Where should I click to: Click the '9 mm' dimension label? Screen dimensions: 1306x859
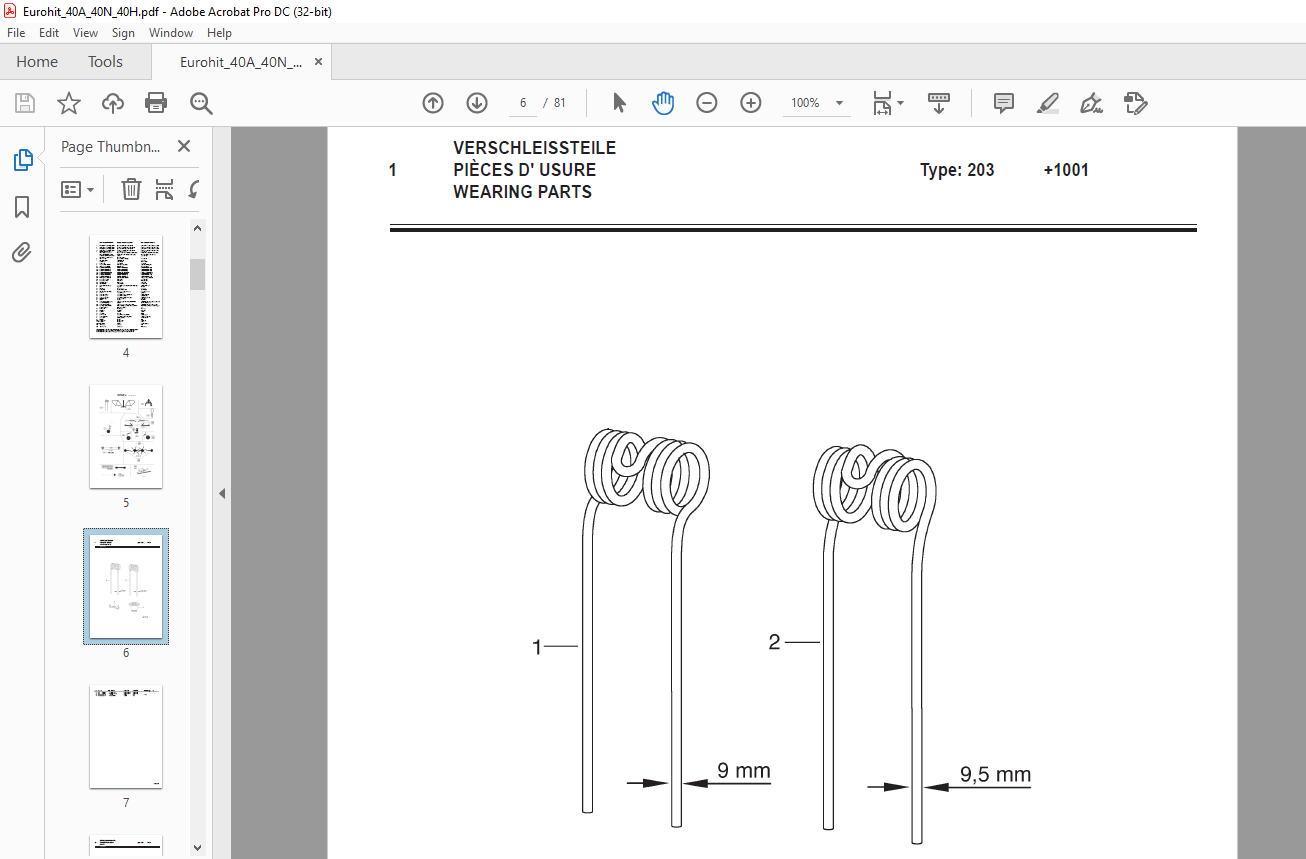click(744, 771)
